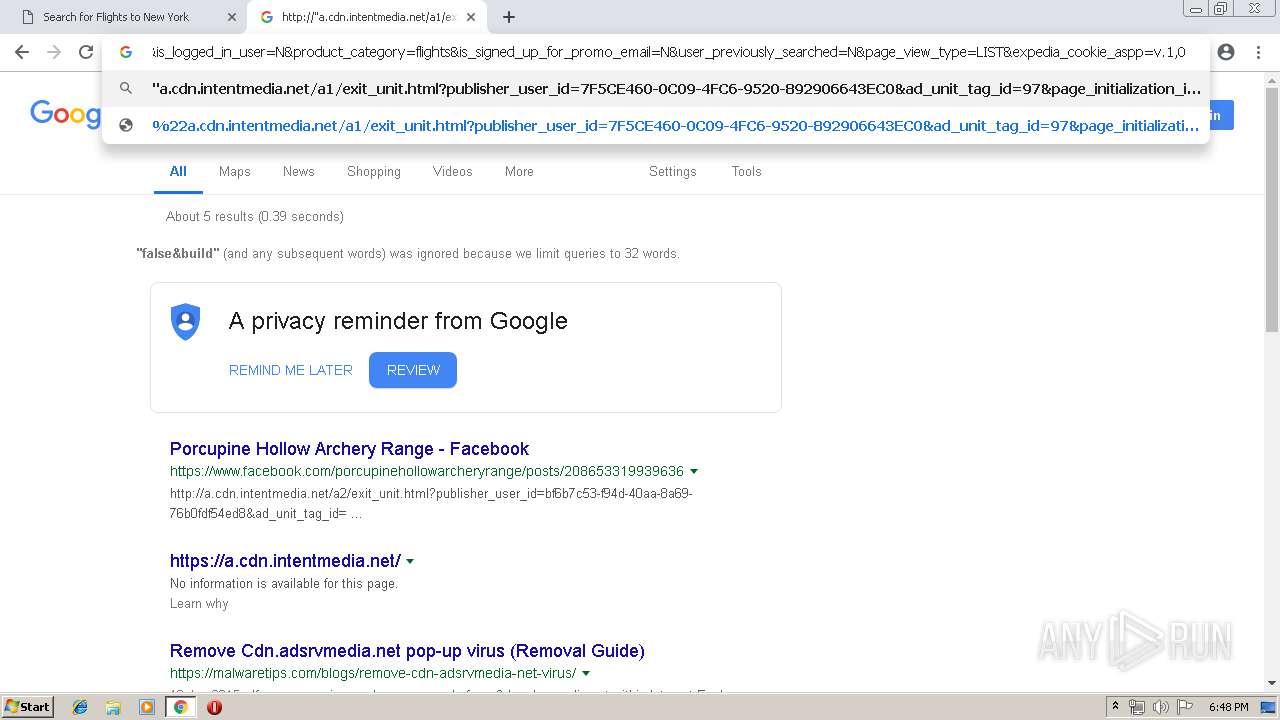
Task: Open the Windows Start menu
Action: coord(28,707)
